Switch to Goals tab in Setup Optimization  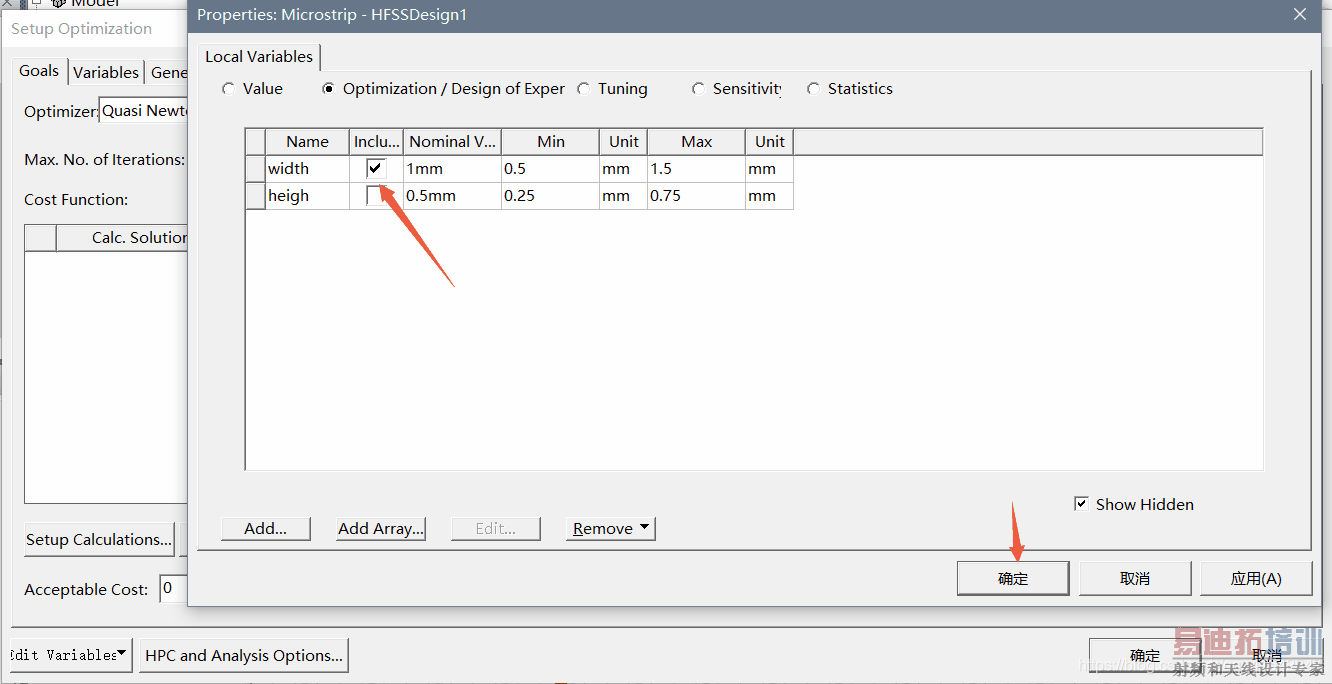(x=39, y=71)
